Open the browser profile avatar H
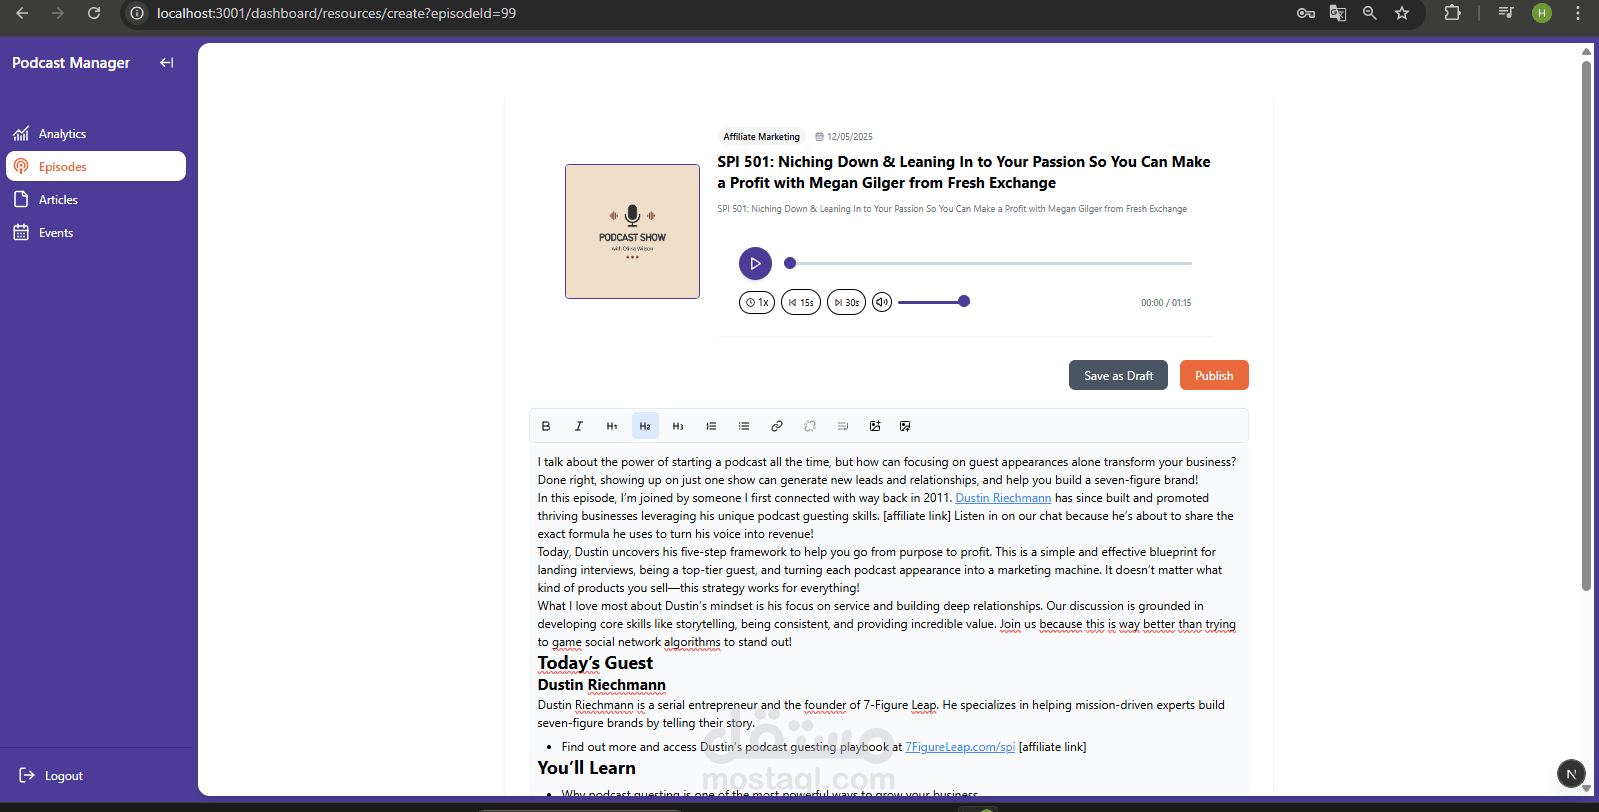The image size is (1599, 812). tap(1542, 13)
